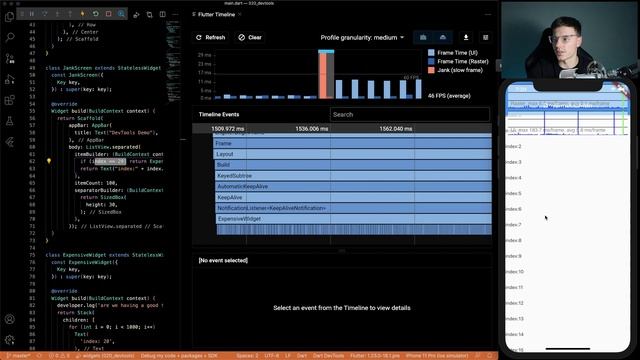Click the master branch in the status bar
The image size is (640, 360).
tap(19, 356)
